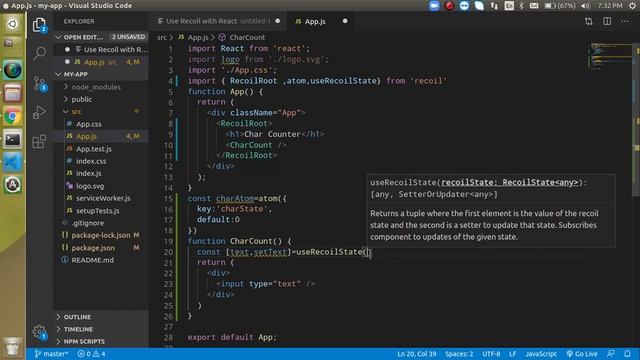Open .gitignore in the file tree

click(x=87, y=223)
